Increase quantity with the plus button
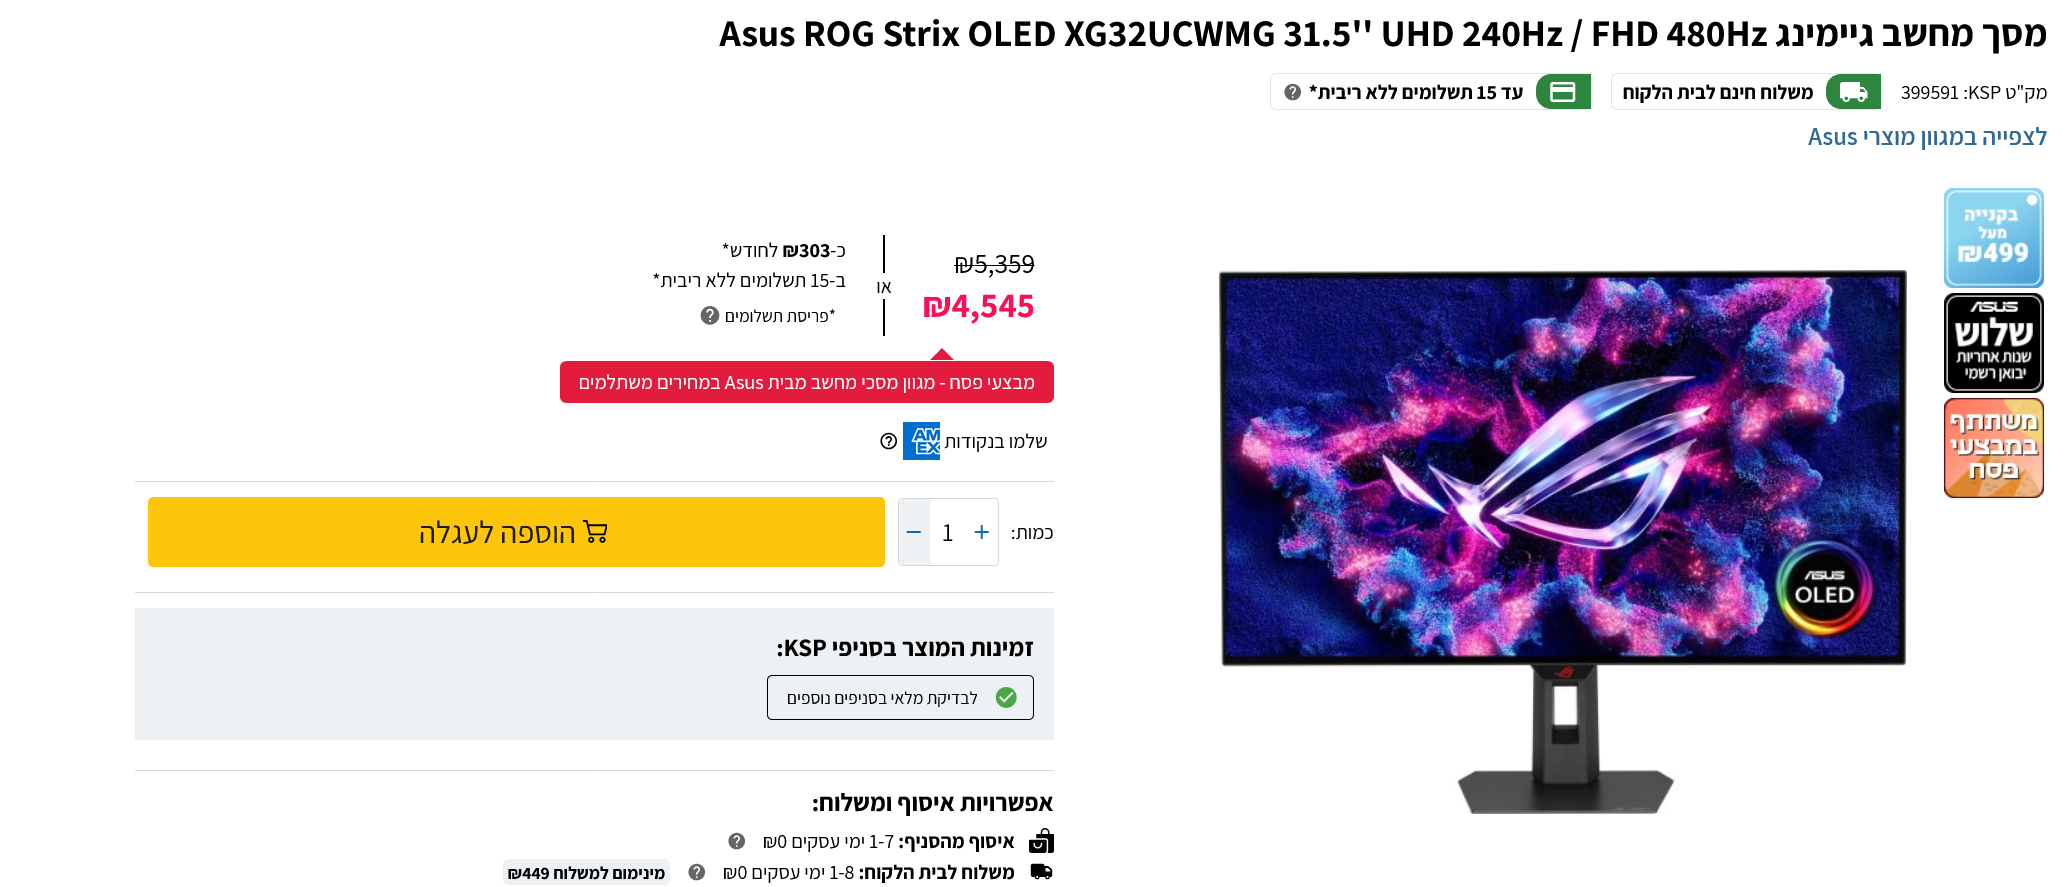 tap(982, 532)
